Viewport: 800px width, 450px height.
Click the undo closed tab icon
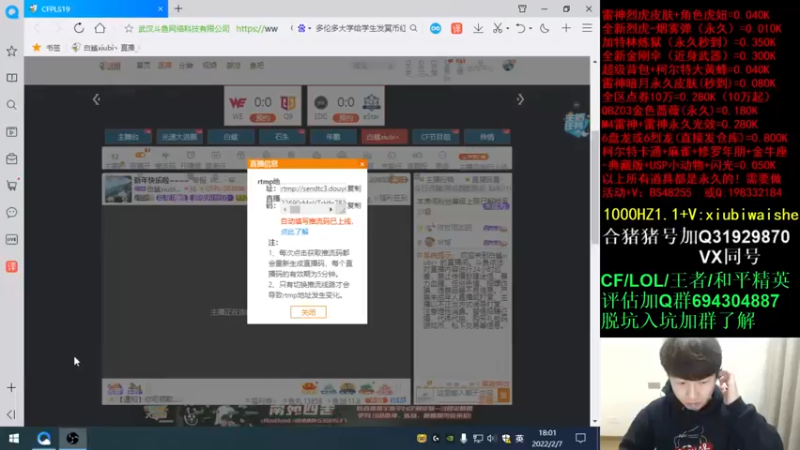tap(520, 29)
